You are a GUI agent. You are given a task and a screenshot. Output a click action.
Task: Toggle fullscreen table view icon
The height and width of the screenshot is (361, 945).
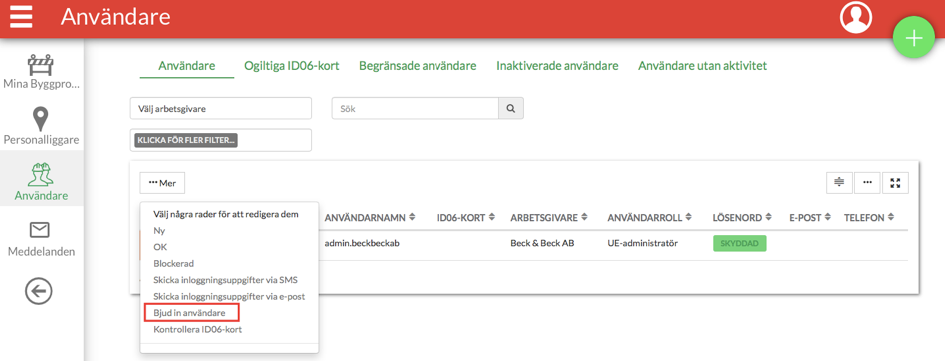[x=895, y=183]
